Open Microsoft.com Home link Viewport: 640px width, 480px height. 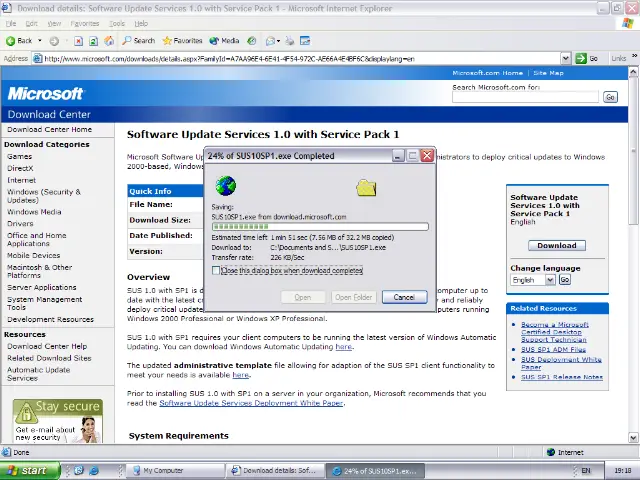pos(487,73)
